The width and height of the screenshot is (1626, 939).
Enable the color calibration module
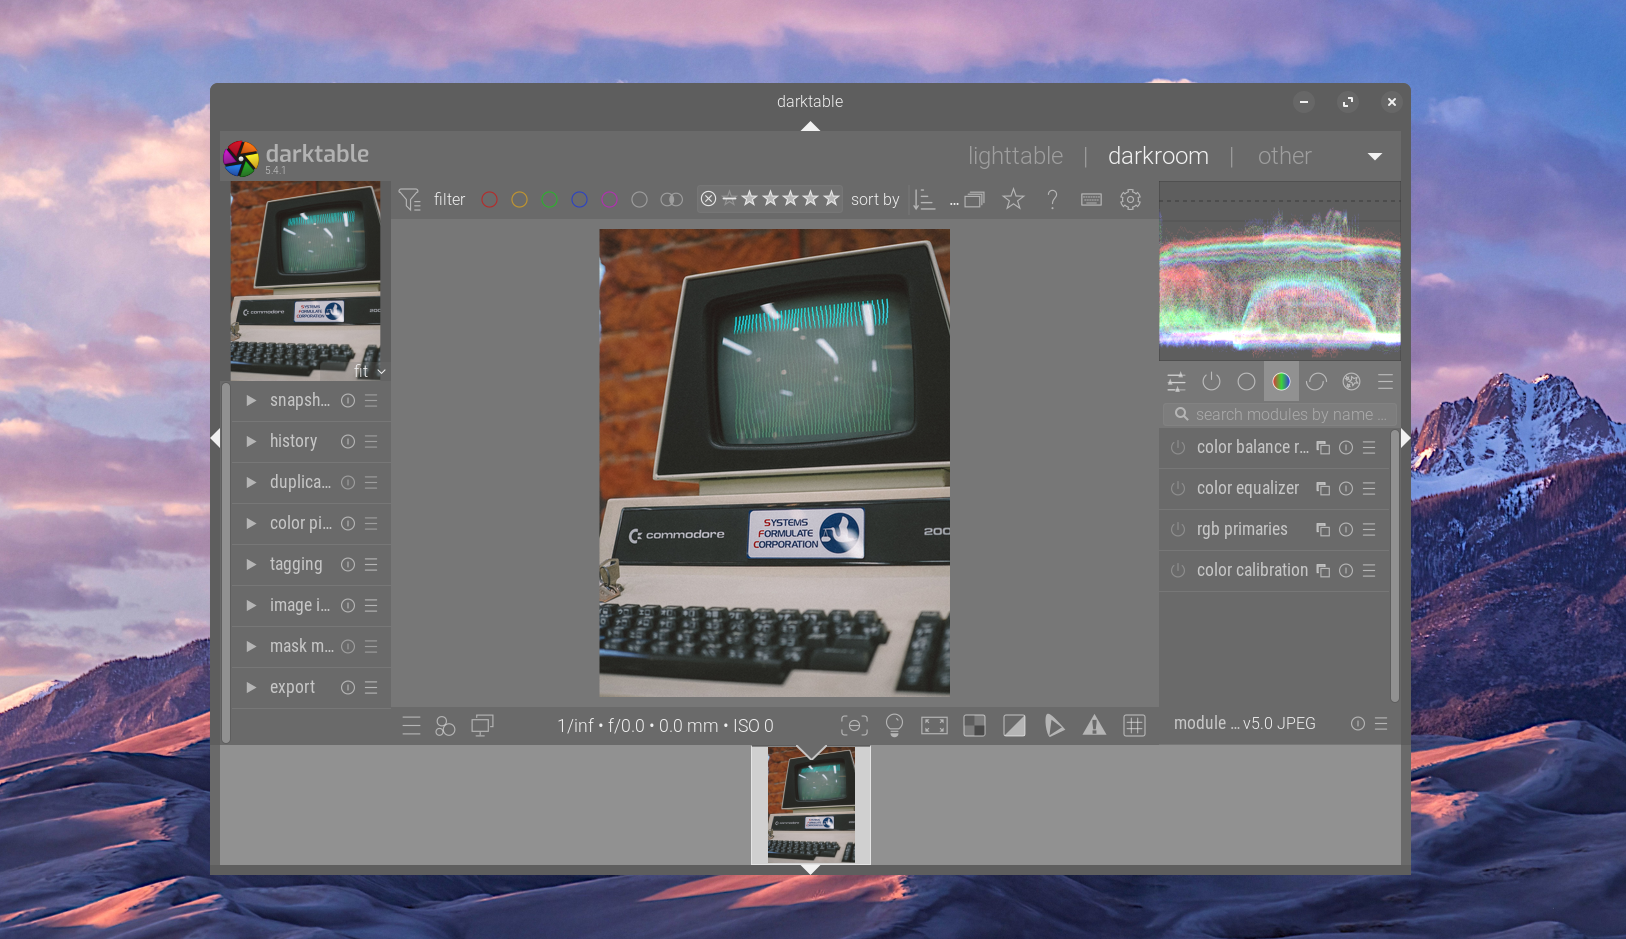pos(1178,570)
